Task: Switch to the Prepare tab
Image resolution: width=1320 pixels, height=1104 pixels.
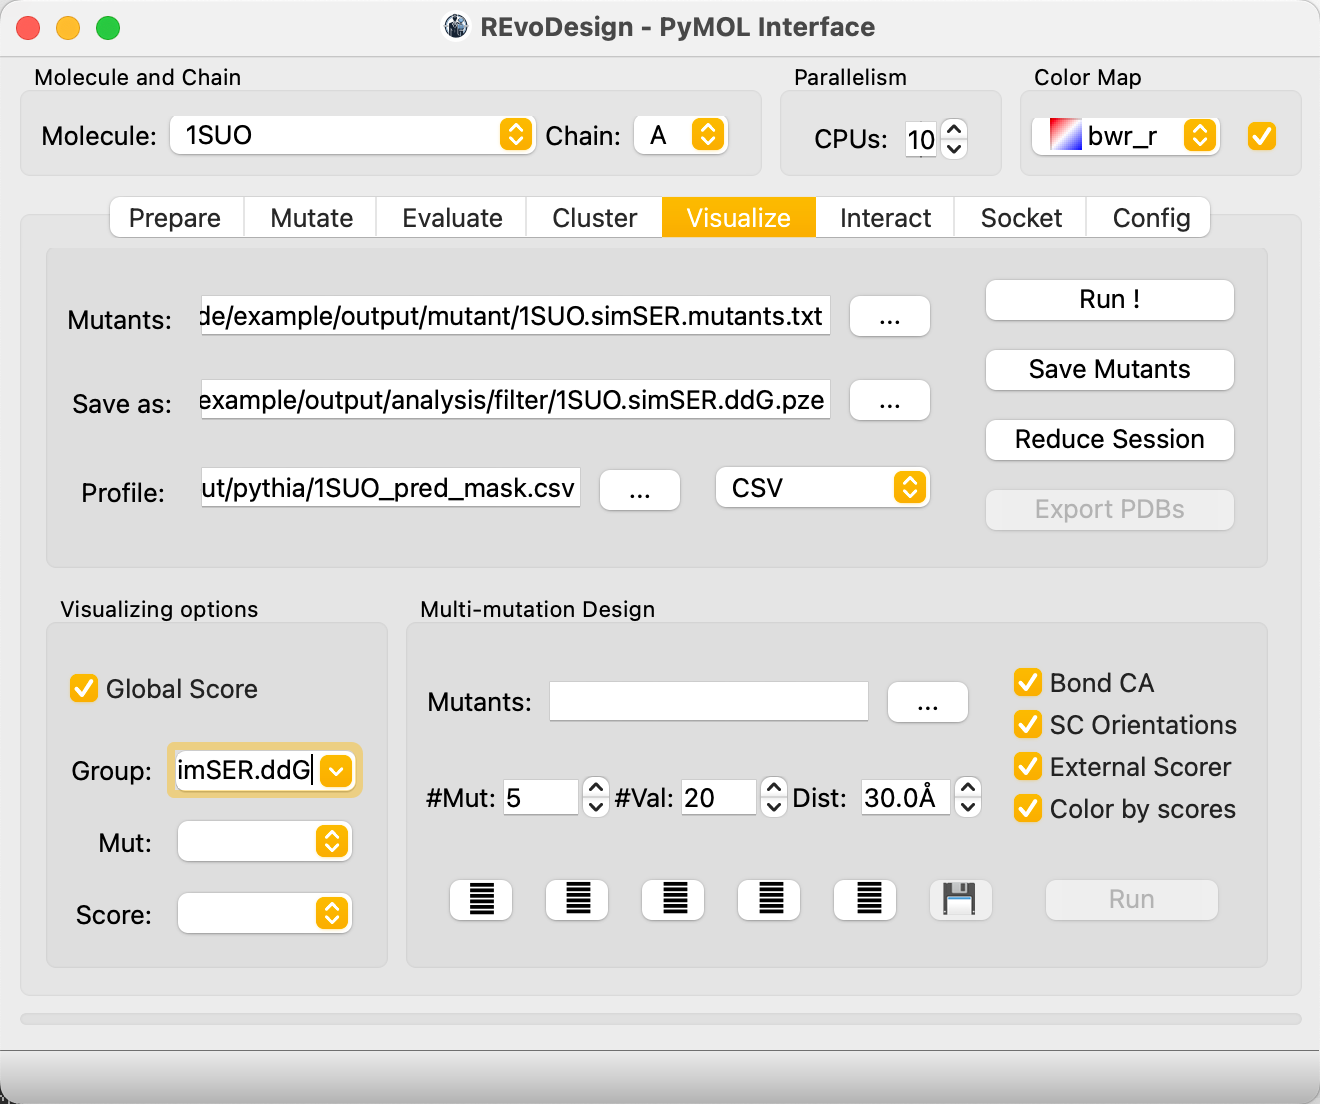Action: [x=175, y=218]
